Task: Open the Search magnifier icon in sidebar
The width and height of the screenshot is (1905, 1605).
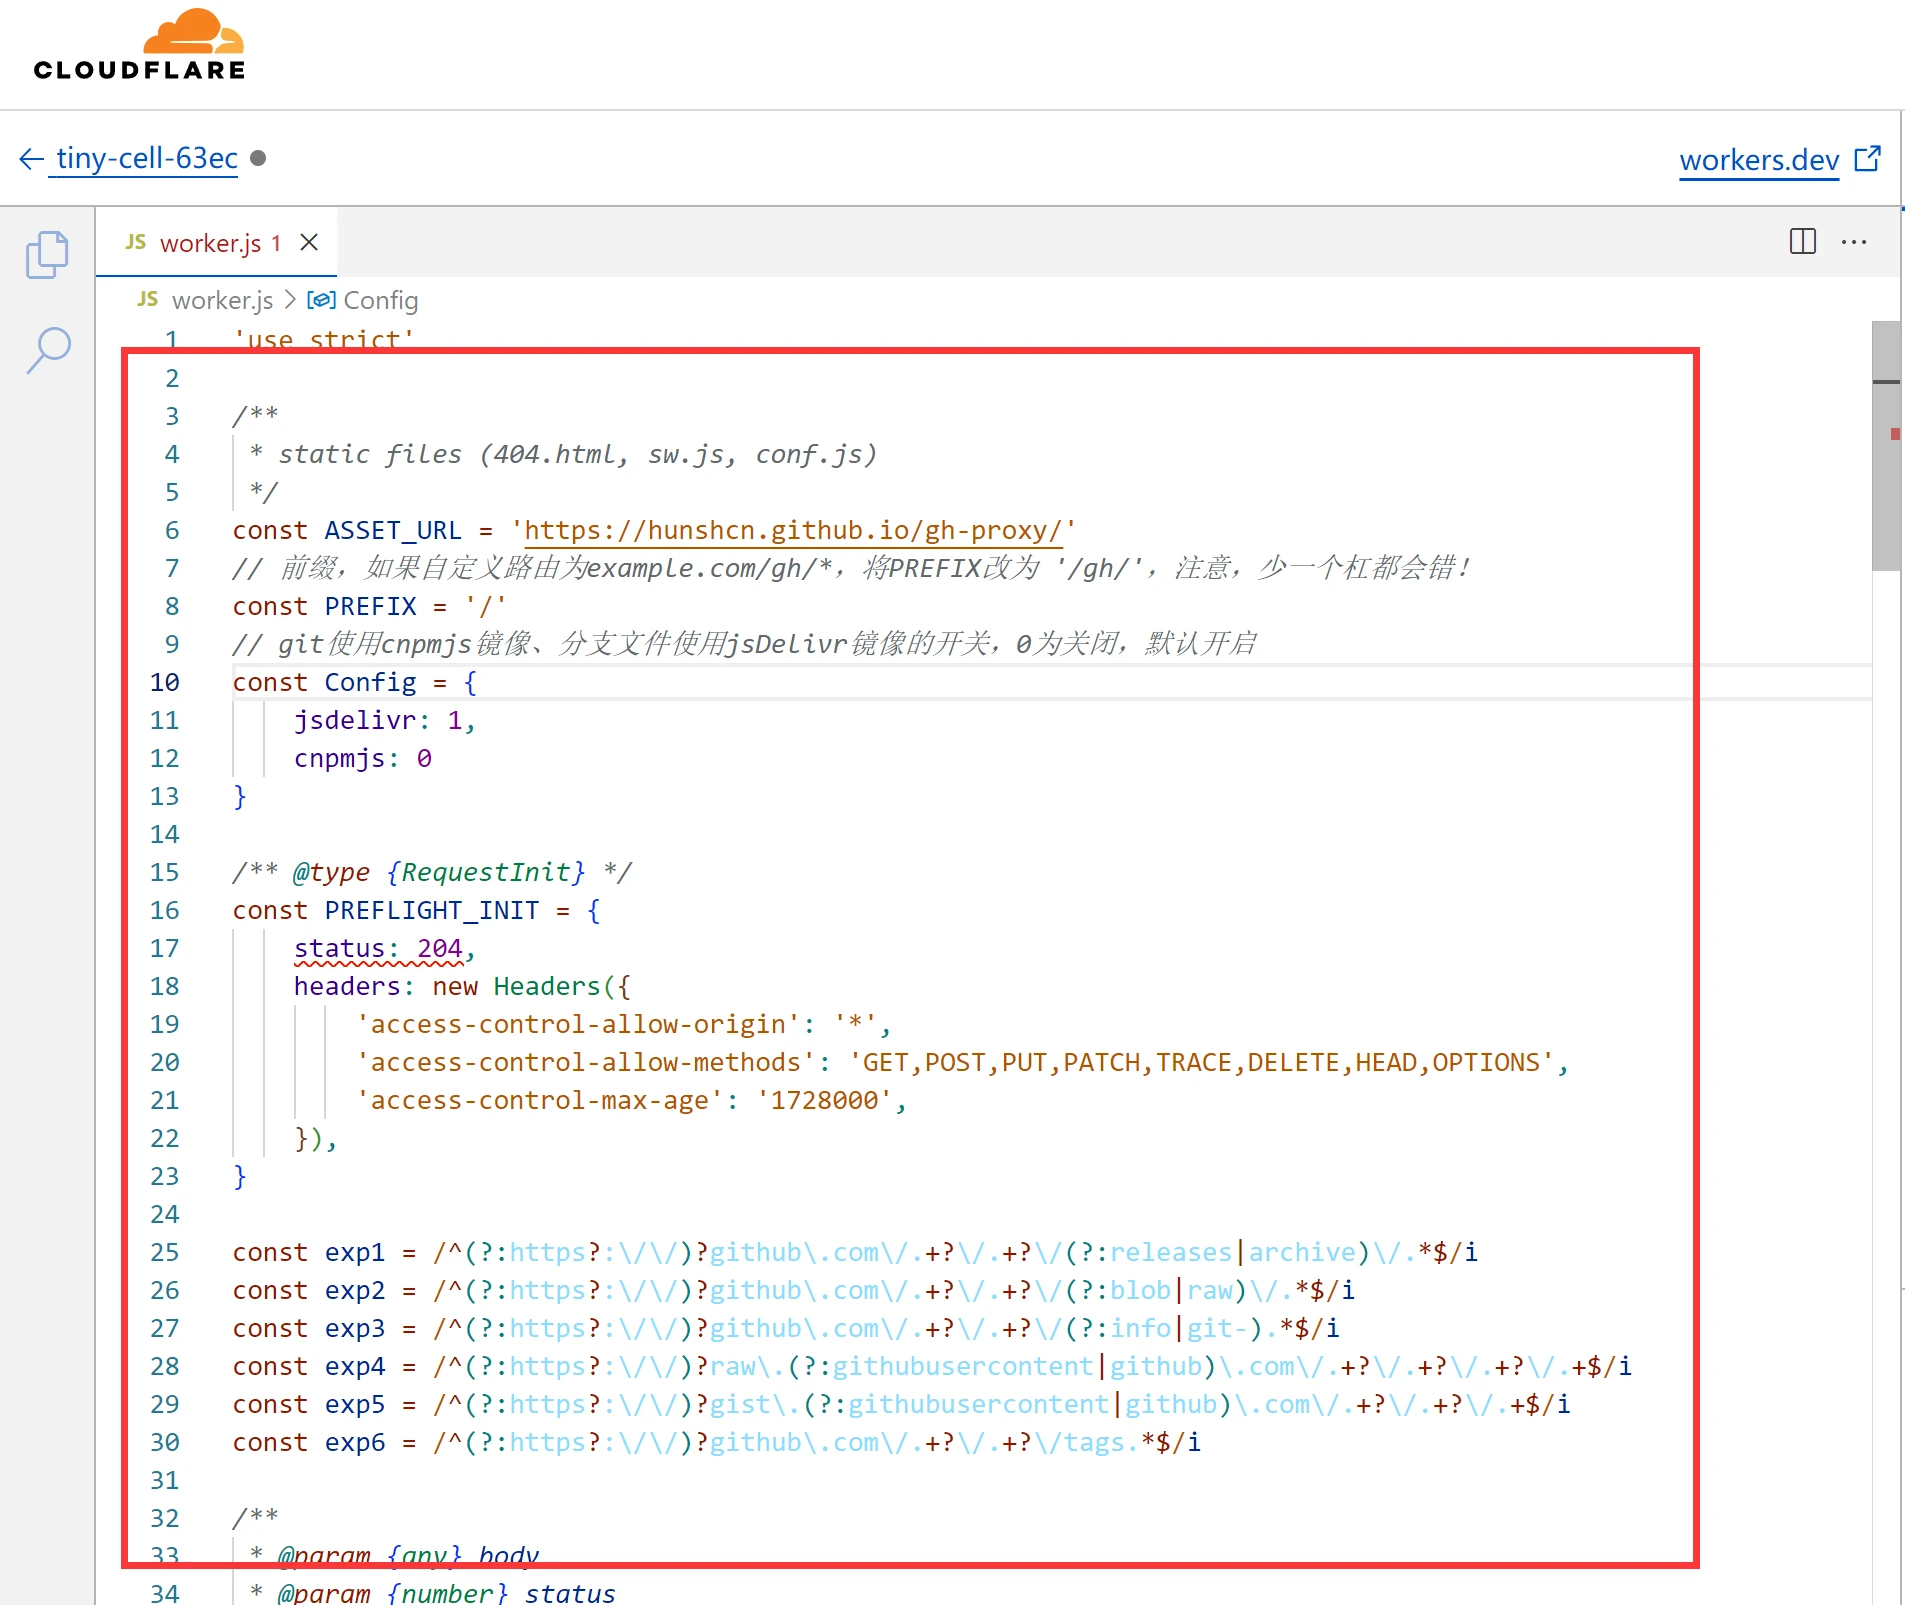Action: (x=48, y=350)
